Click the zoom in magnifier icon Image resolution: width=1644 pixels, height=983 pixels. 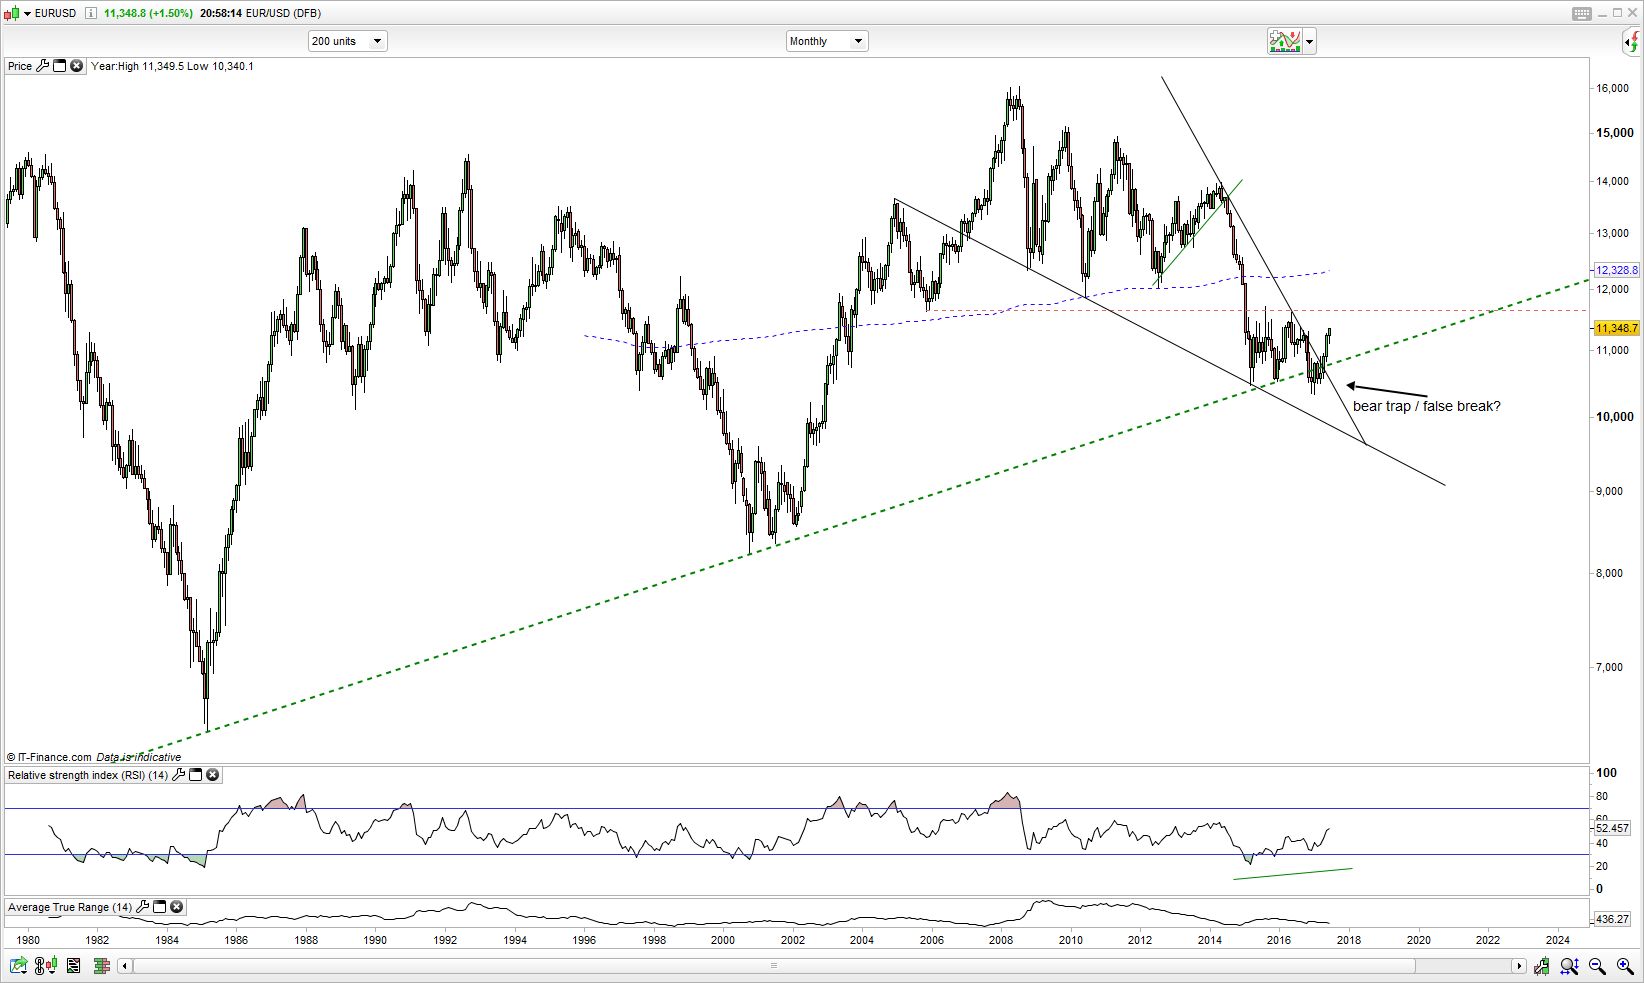click(1625, 966)
